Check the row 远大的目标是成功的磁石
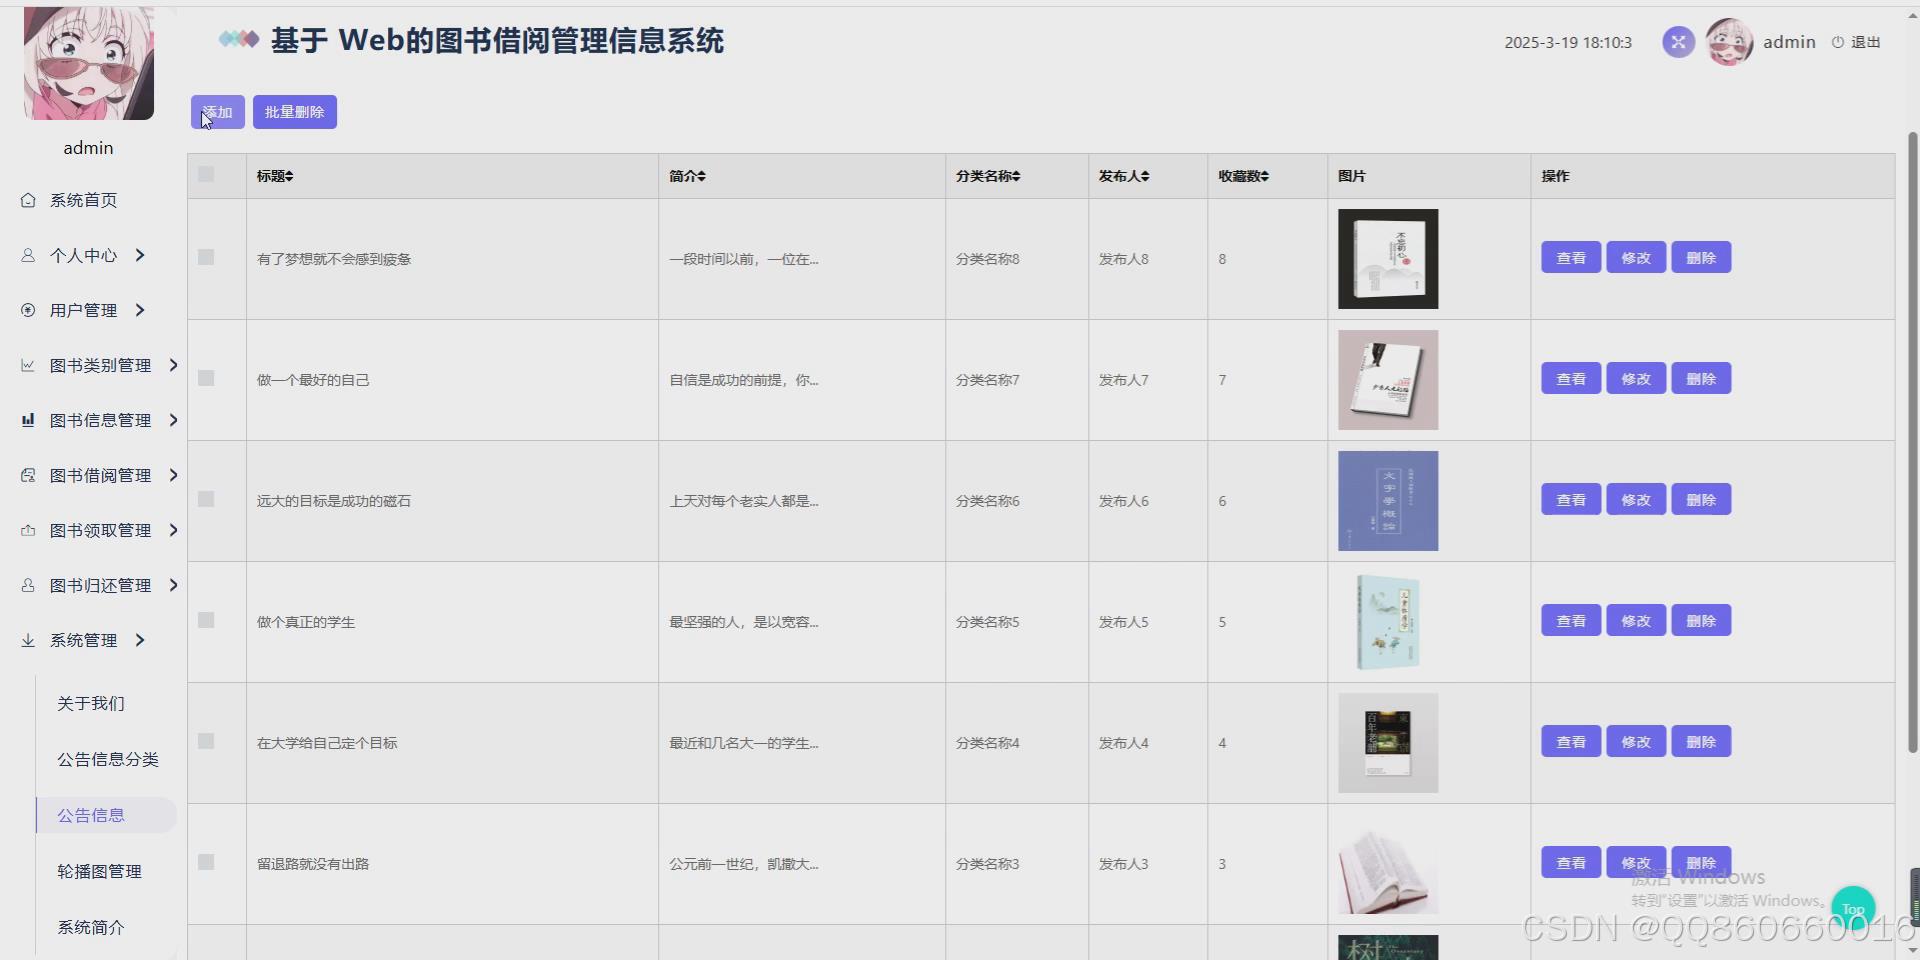1920x960 pixels. [x=206, y=499]
